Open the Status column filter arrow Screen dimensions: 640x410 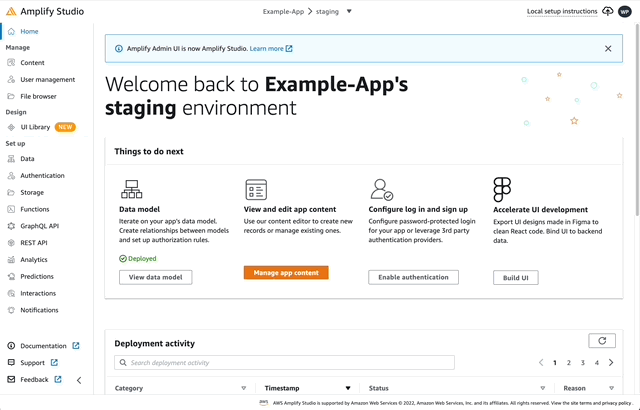click(543, 388)
